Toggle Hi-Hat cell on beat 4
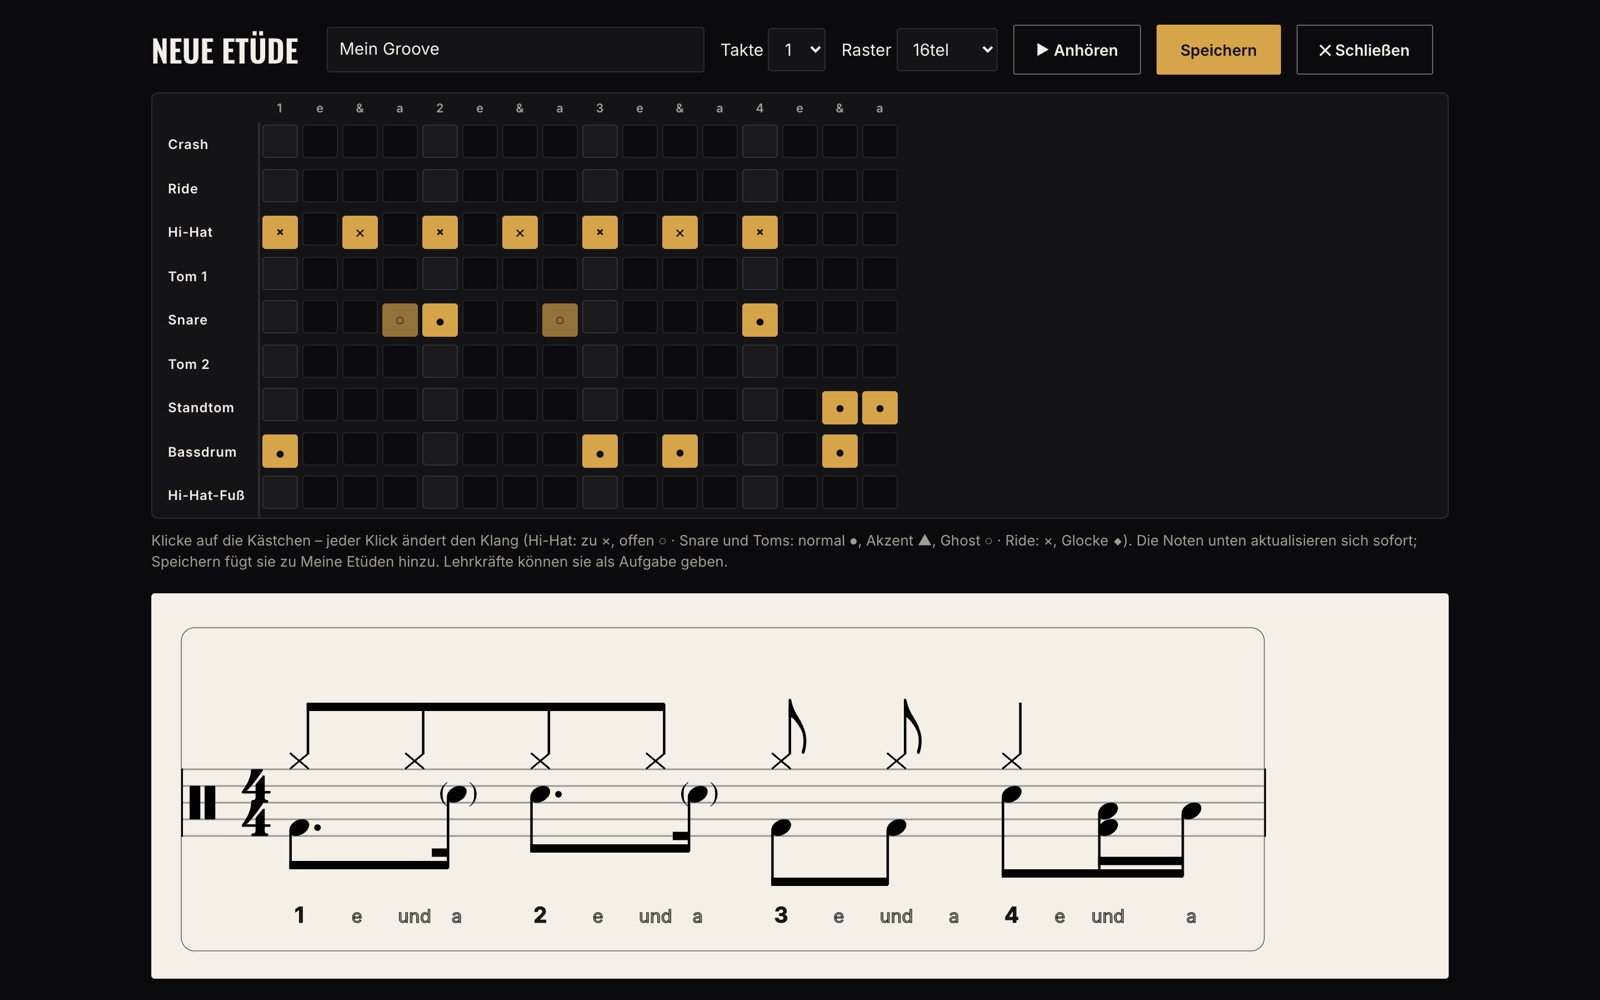 (x=760, y=232)
